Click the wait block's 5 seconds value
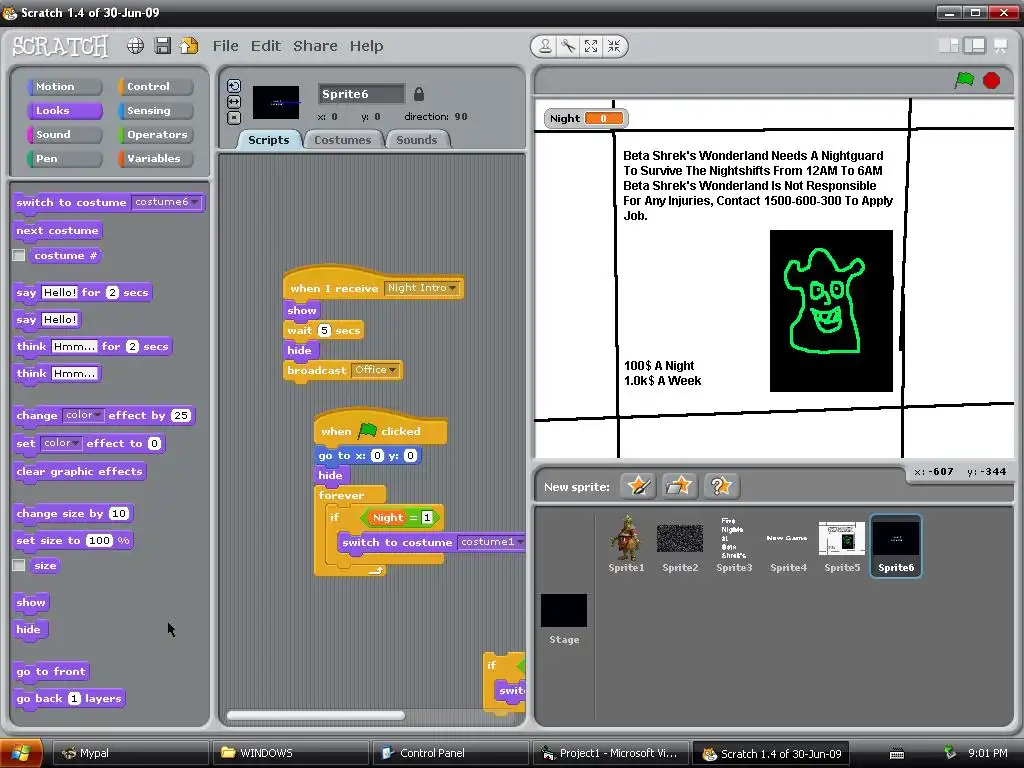The height and width of the screenshot is (768, 1024). click(x=324, y=330)
